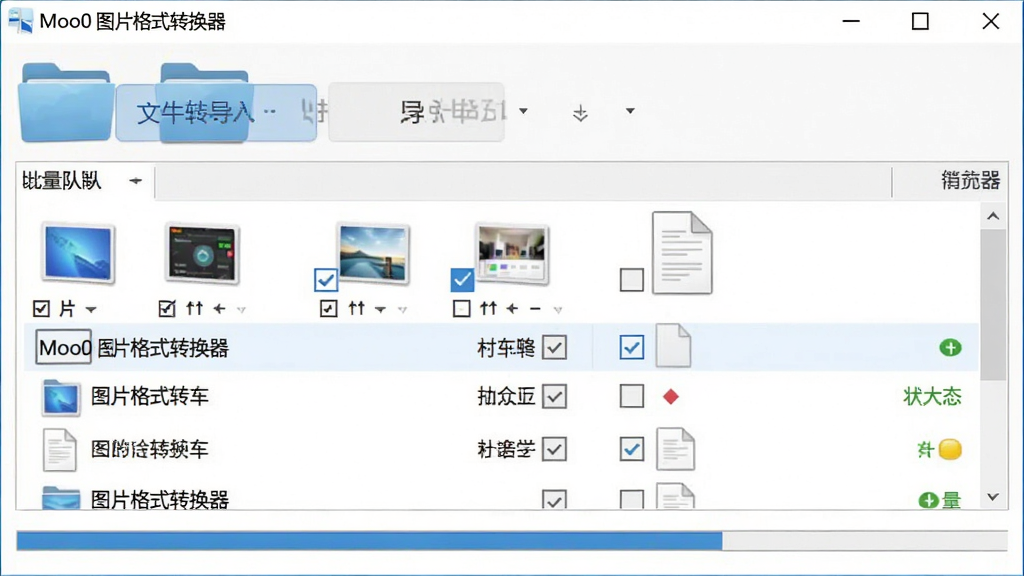Viewport: 1024px width, 576px height.
Task: Open dropdown arrow right of download icon
Action: point(630,111)
